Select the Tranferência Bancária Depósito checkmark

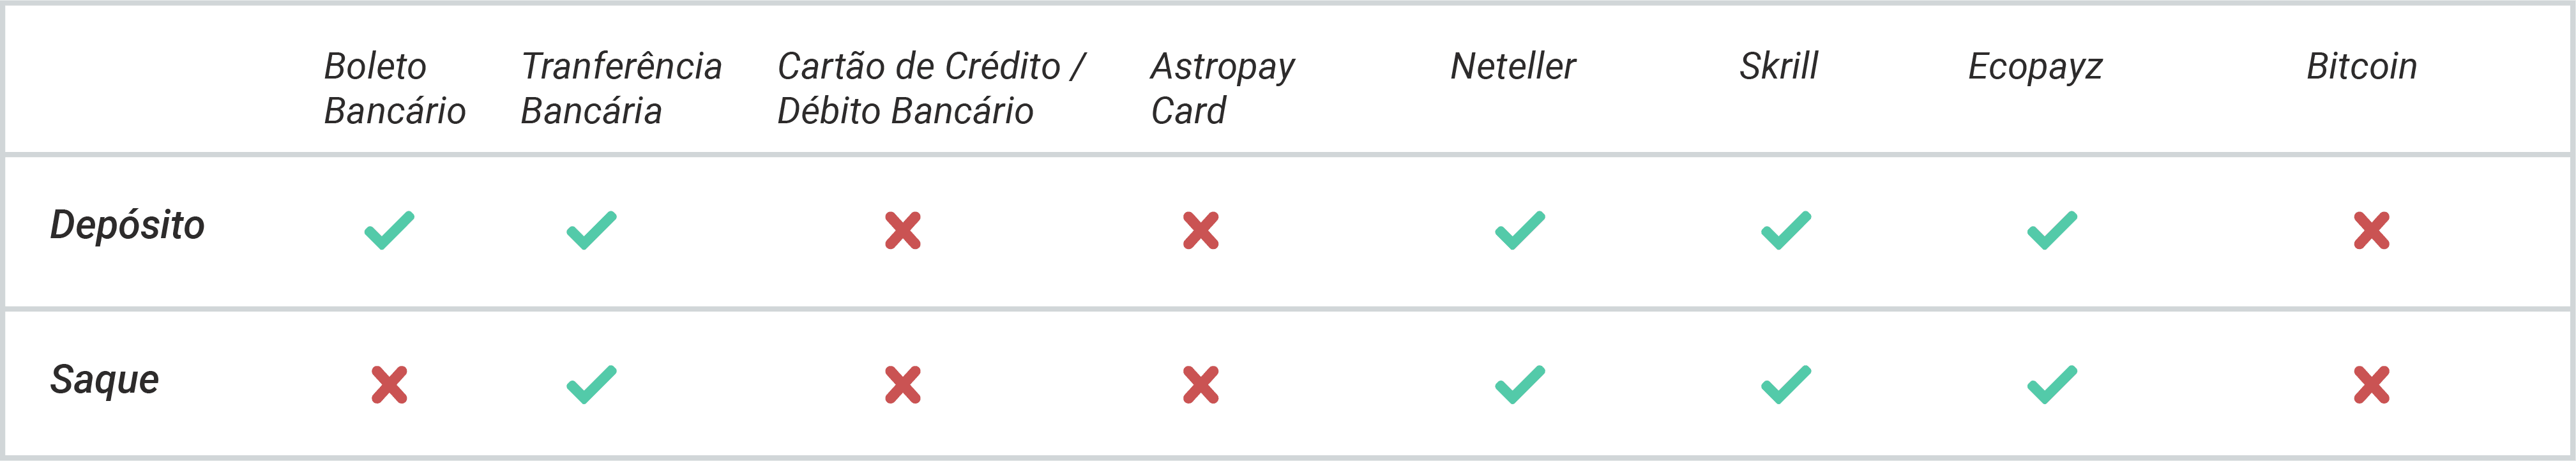592,230
